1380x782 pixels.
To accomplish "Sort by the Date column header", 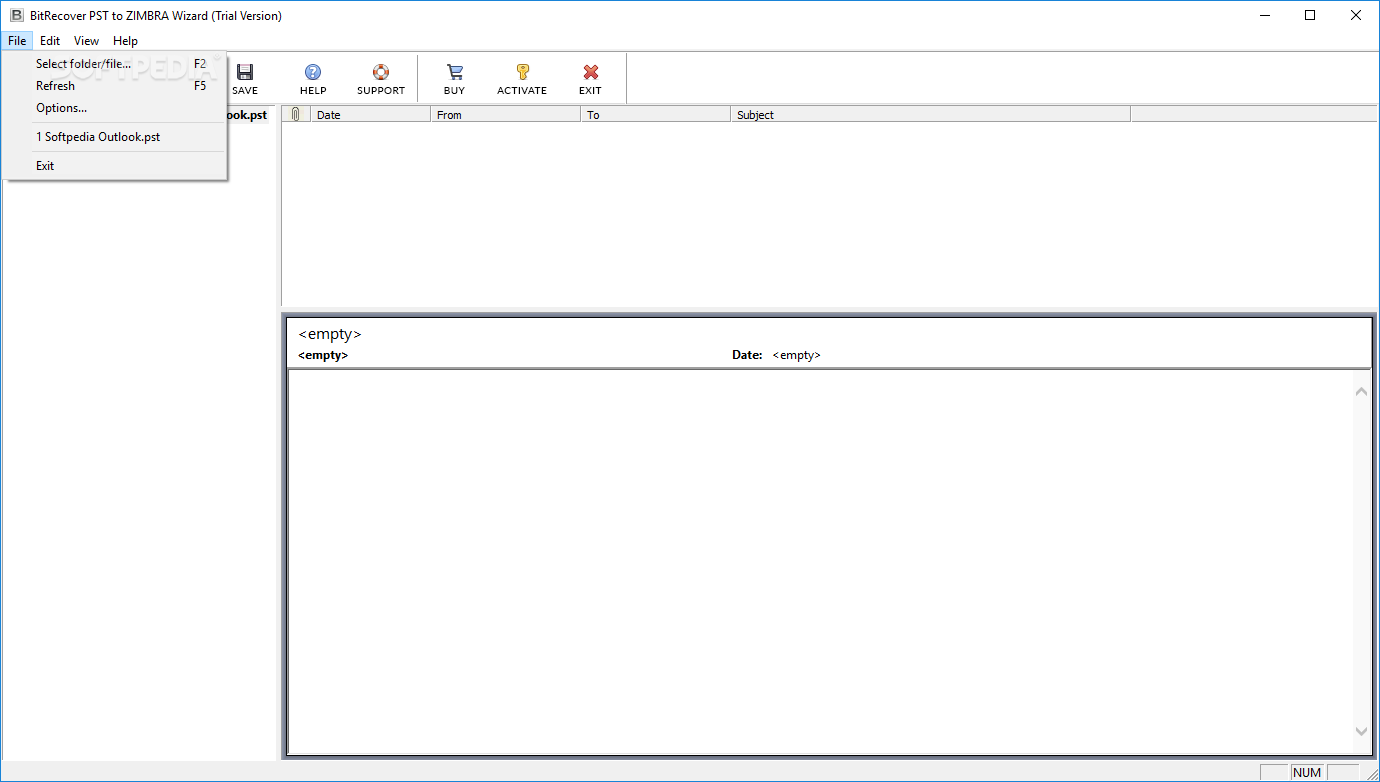I will [370, 115].
